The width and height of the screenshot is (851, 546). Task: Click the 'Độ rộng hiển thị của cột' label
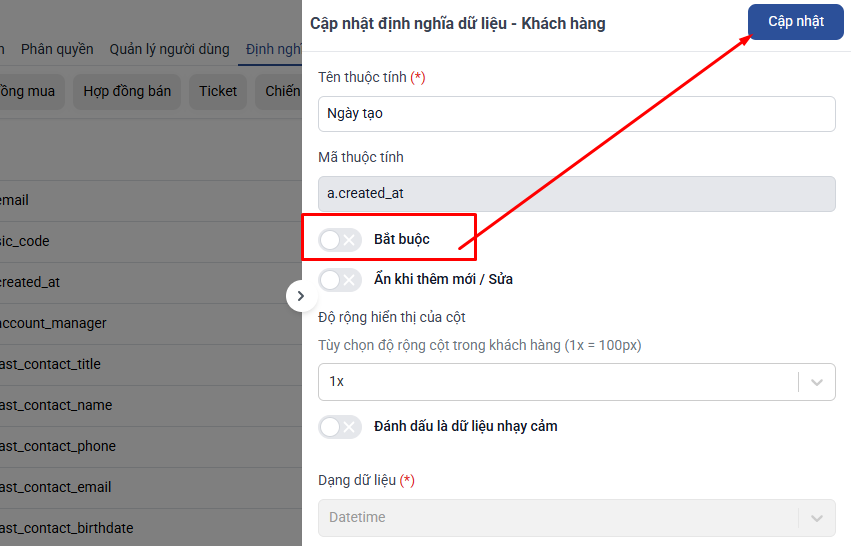click(x=392, y=318)
